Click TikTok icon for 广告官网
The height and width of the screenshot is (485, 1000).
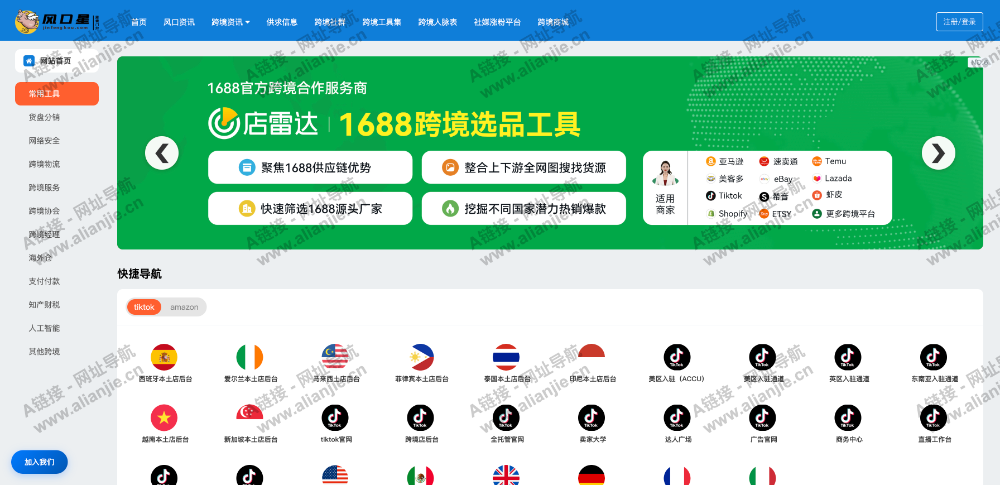coord(762,417)
